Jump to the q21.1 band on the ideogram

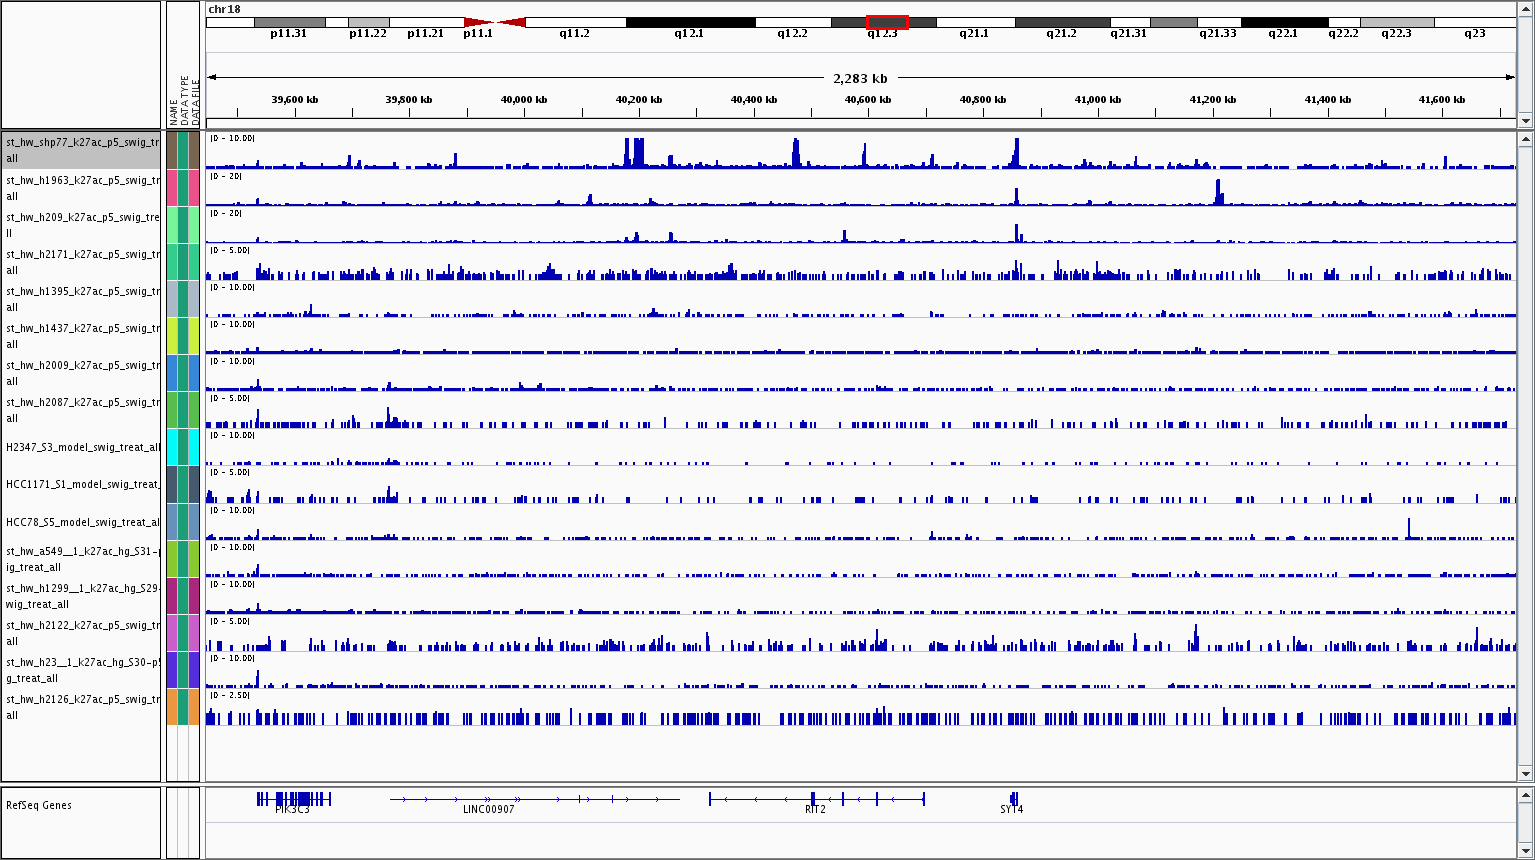[x=974, y=22]
